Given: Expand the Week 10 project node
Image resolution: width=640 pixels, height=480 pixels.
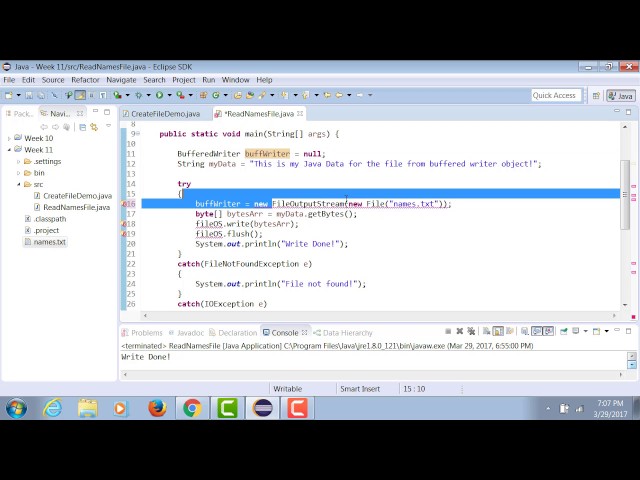Looking at the screenshot, I should (9, 138).
